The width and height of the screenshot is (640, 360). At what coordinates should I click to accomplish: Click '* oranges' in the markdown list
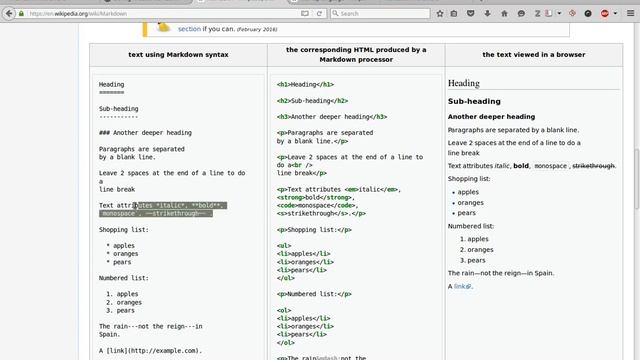point(122,254)
